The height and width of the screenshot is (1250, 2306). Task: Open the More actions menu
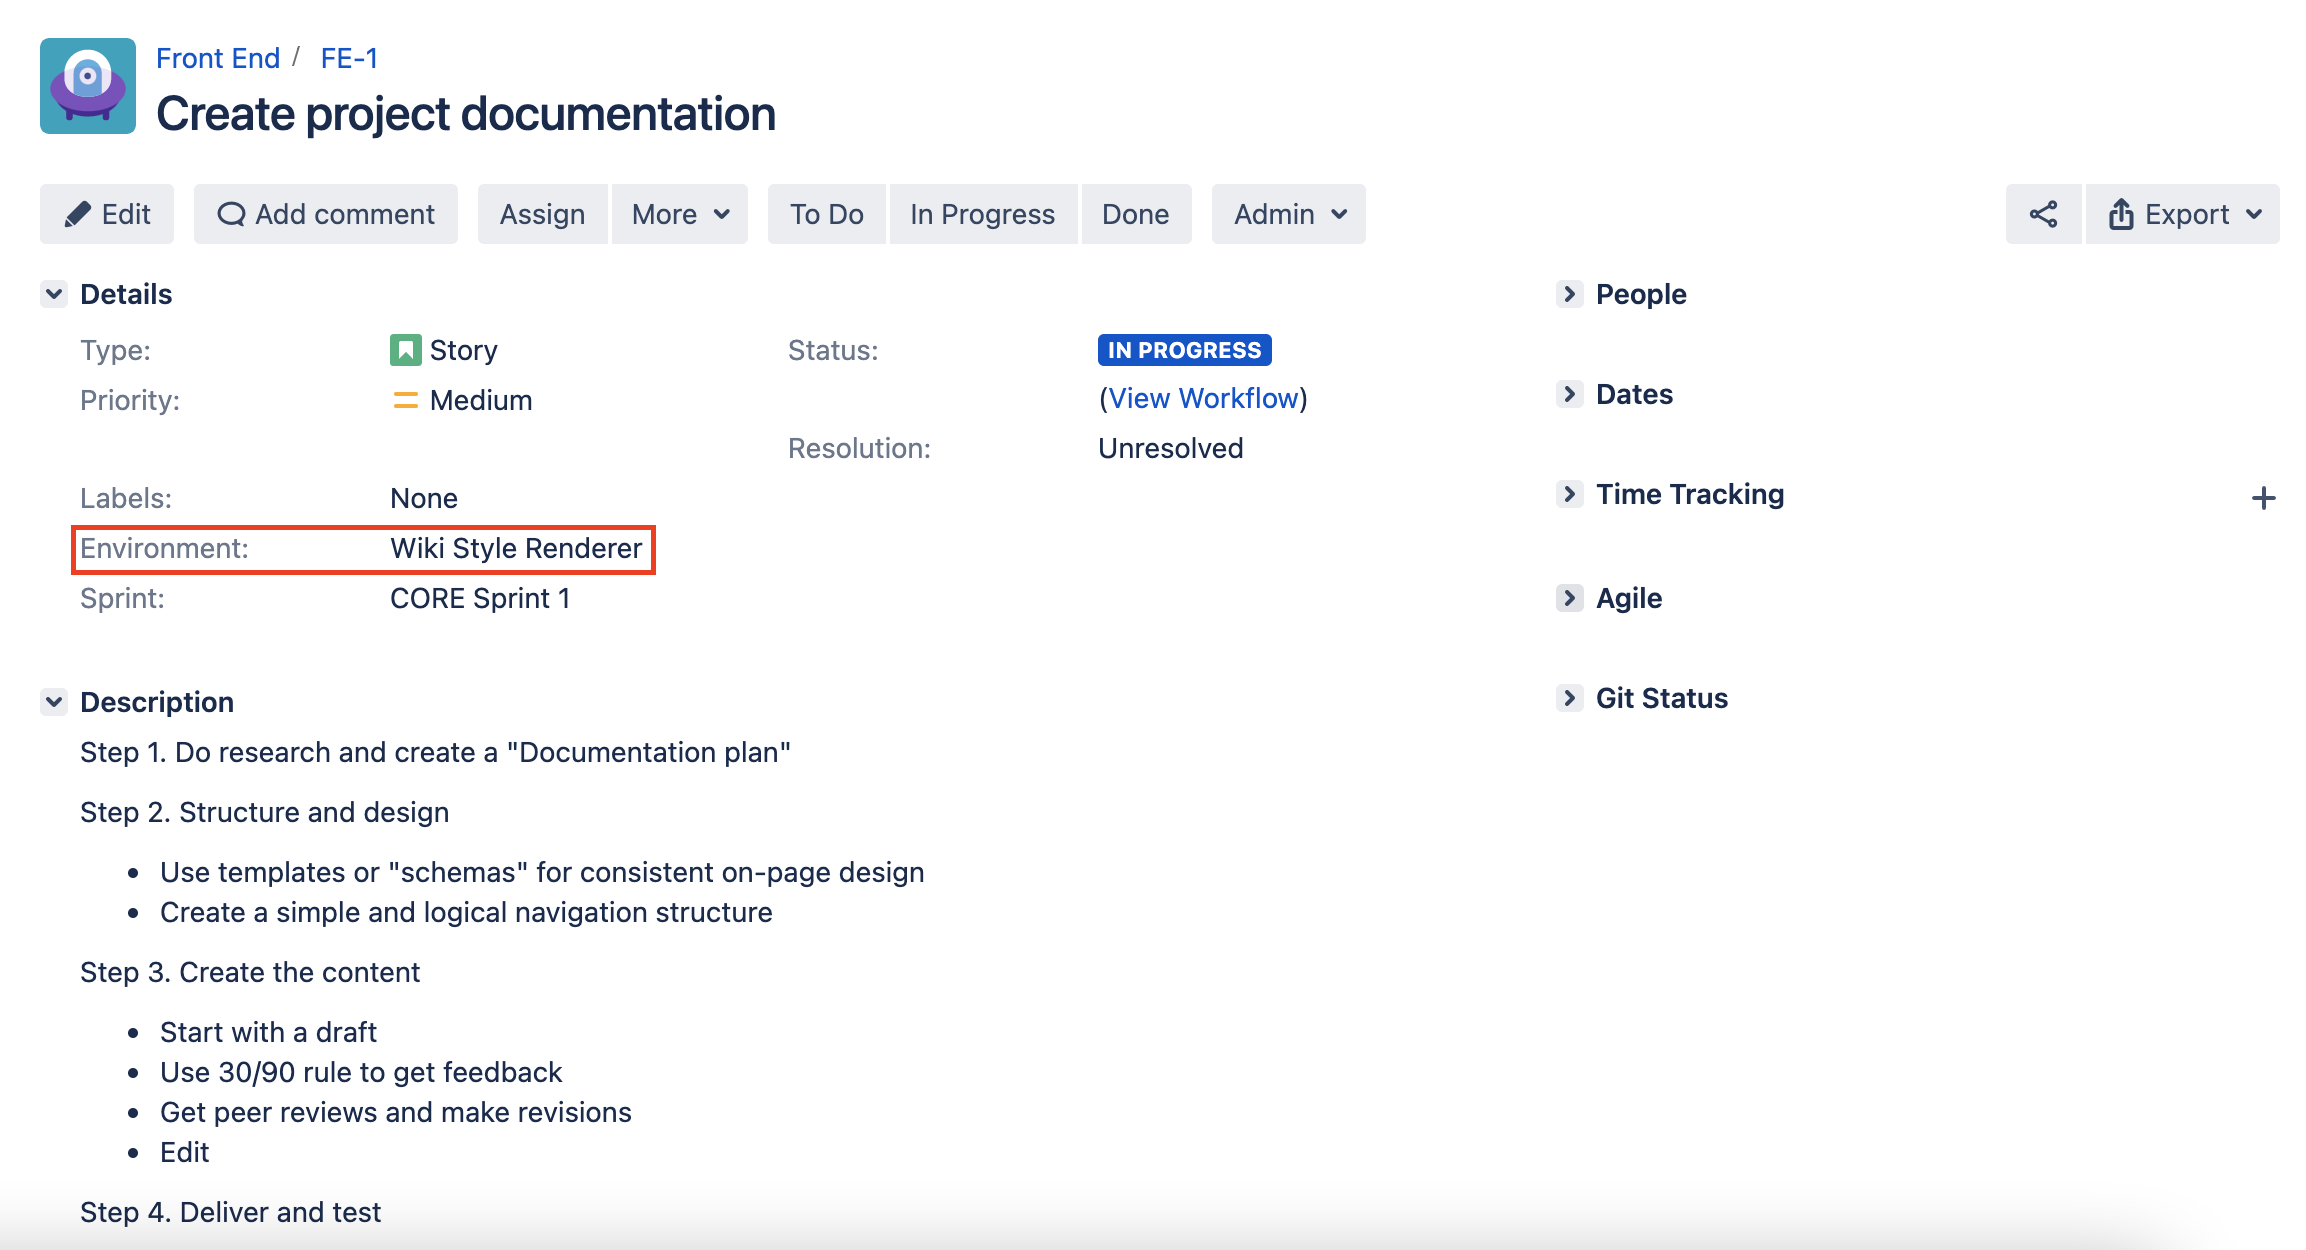(680, 214)
